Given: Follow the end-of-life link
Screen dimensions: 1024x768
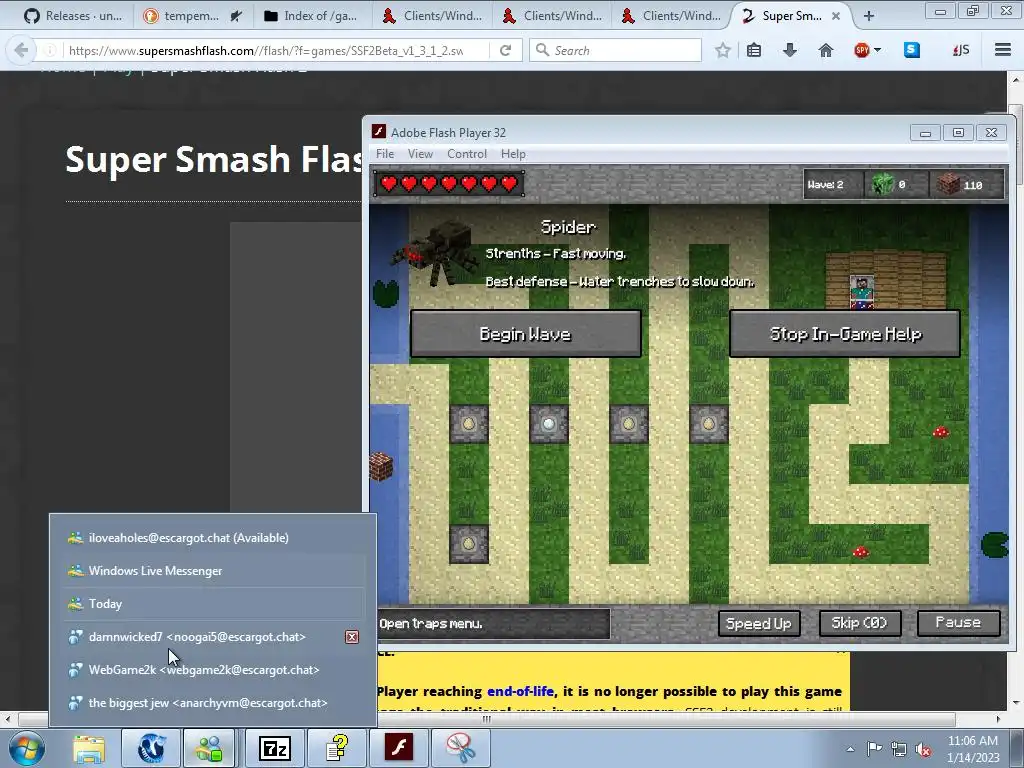Looking at the screenshot, I should pos(520,691).
